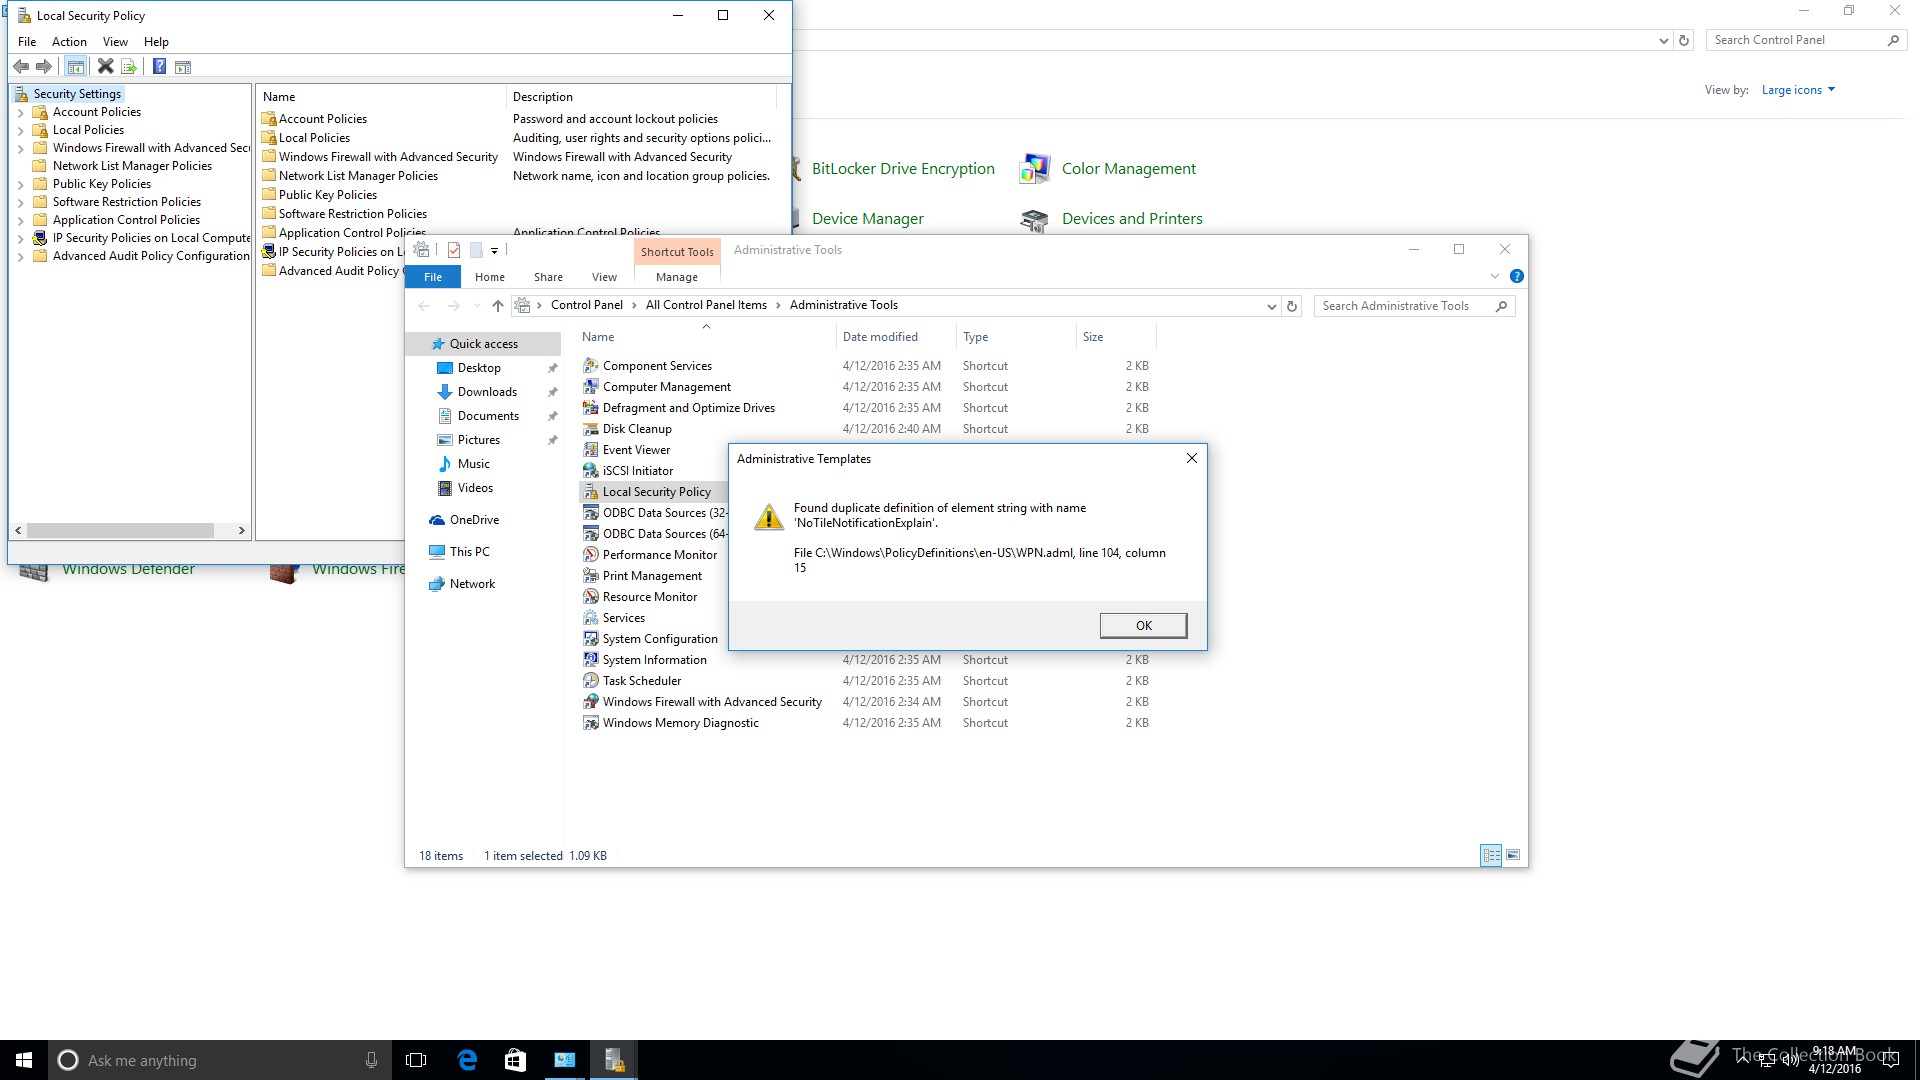Viewport: 1920px width, 1080px height.
Task: Switch to Large icons view in status bar
Action: [1513, 855]
